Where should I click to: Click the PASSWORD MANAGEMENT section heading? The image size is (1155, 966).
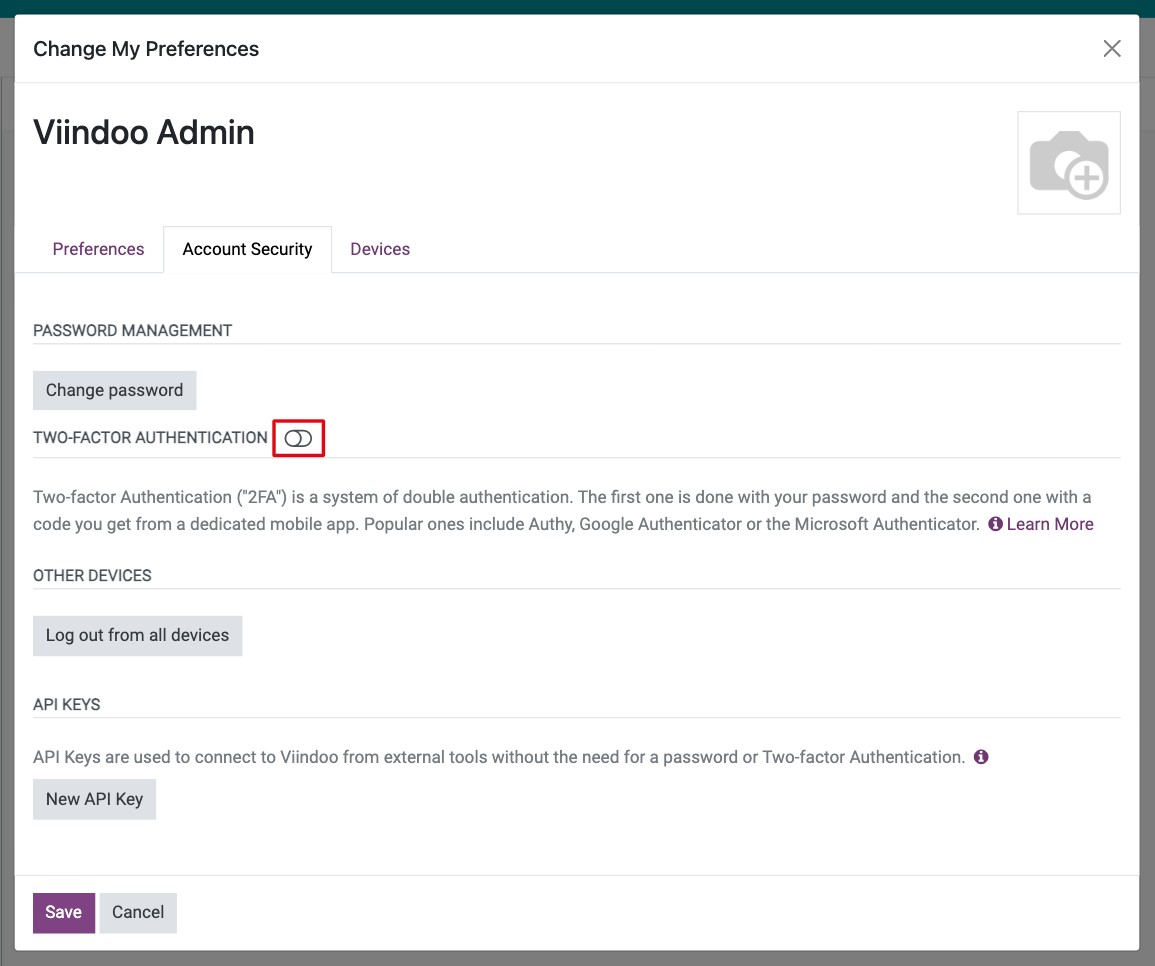click(x=133, y=331)
